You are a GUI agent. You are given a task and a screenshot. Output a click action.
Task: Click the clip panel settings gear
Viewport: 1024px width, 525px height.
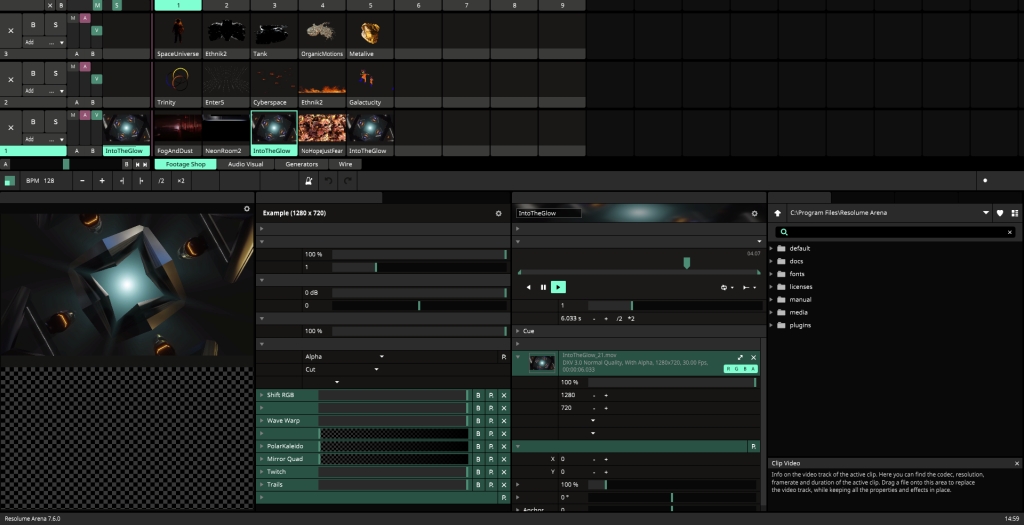(x=755, y=213)
